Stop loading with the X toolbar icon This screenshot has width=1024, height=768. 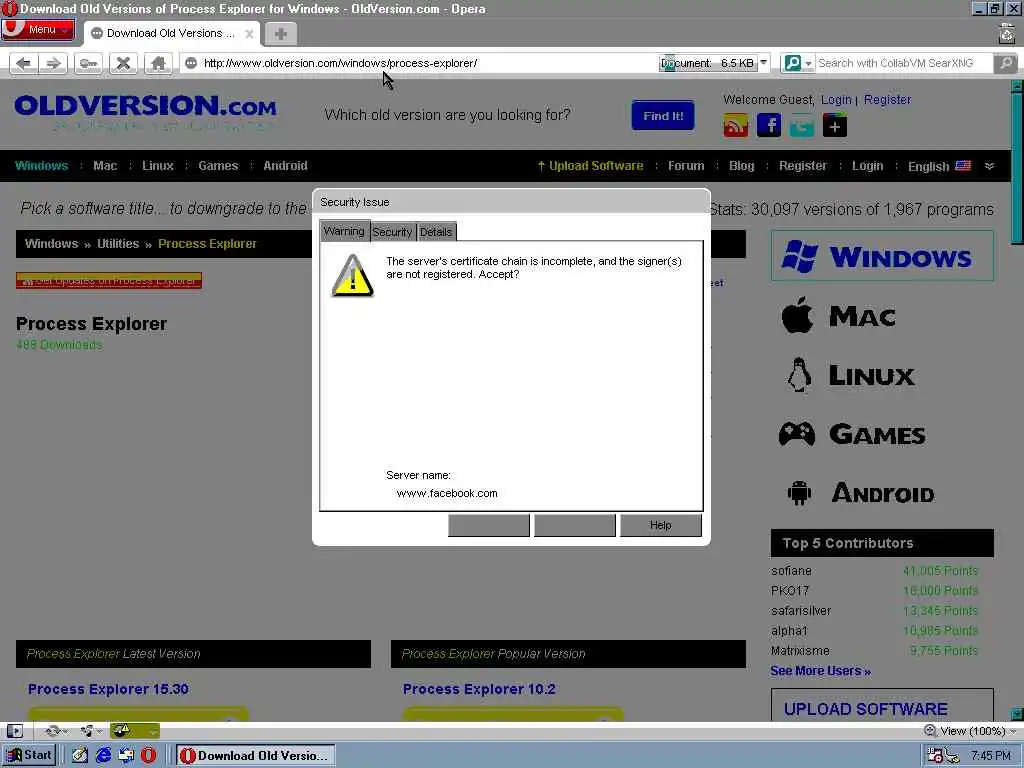123,63
